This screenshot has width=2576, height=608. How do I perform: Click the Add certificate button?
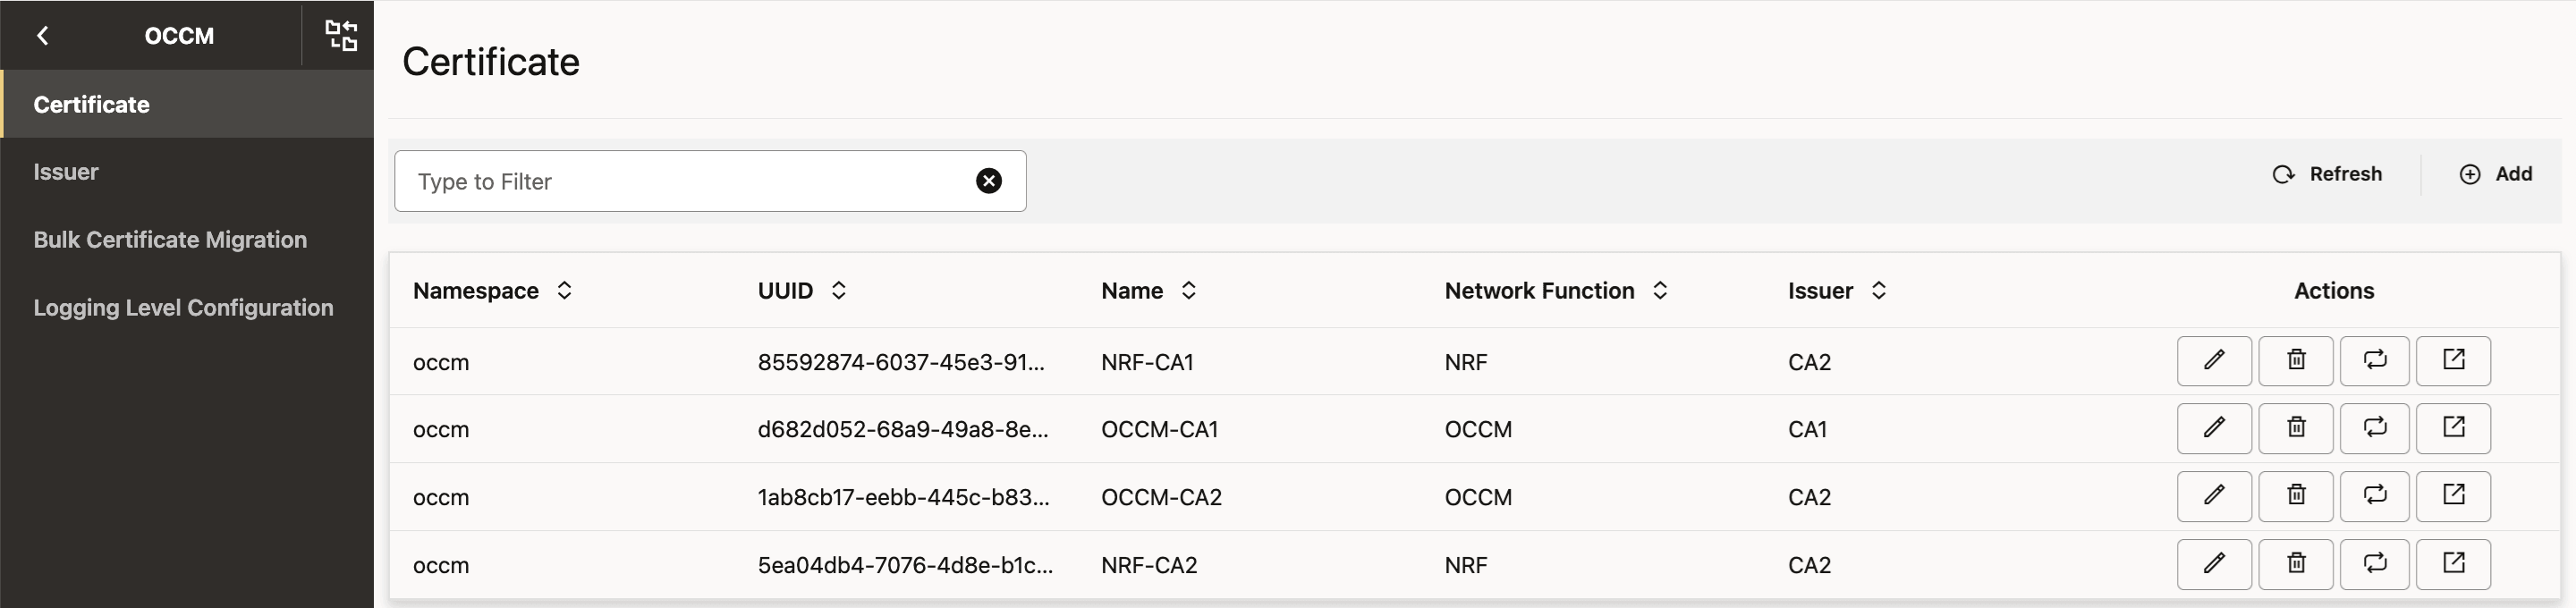(x=2495, y=174)
